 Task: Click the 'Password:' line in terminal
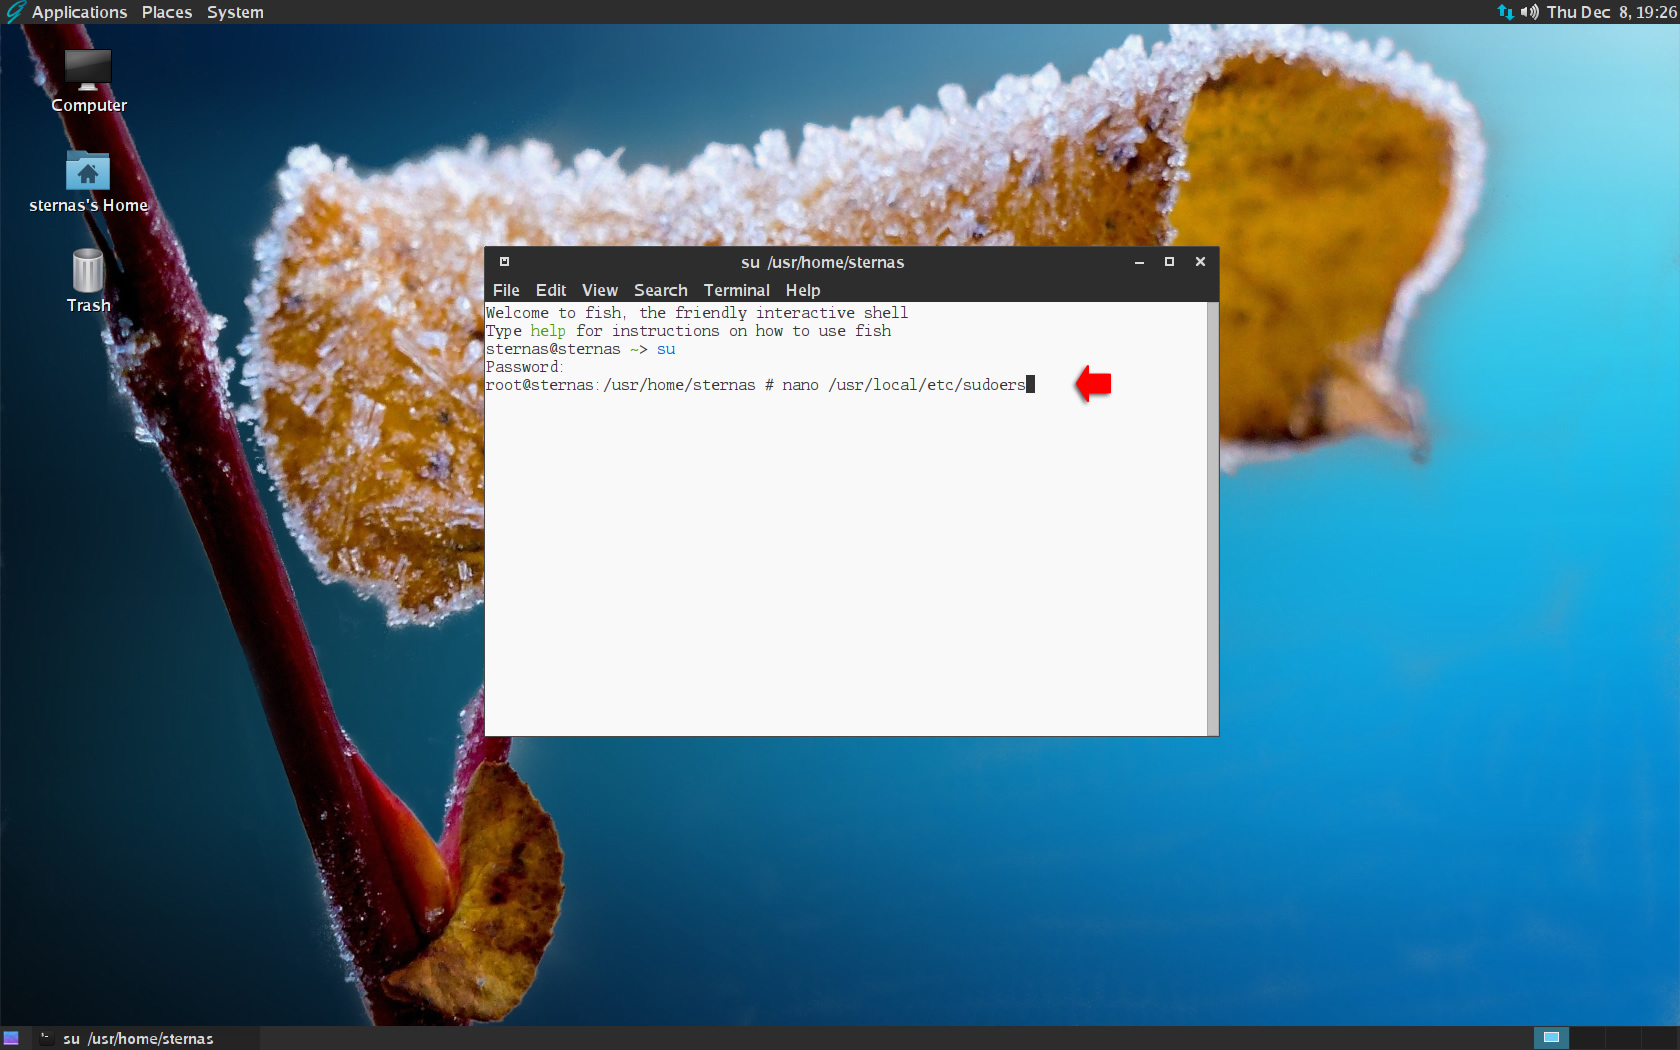tap(525, 367)
